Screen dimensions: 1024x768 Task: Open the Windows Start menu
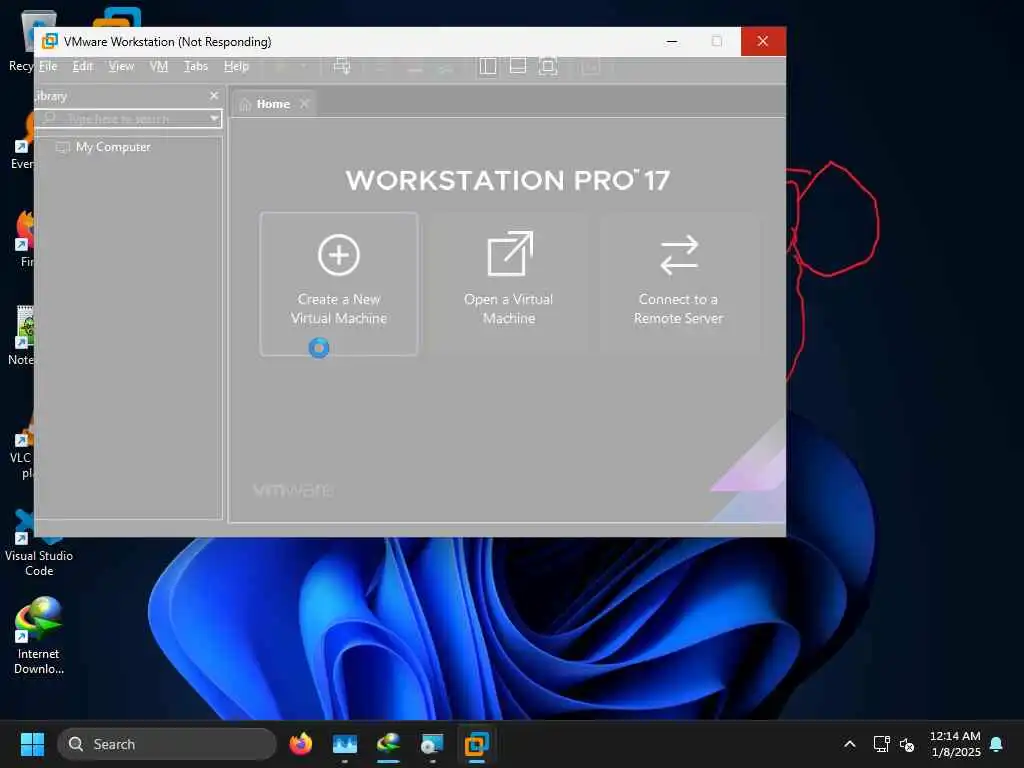32,744
